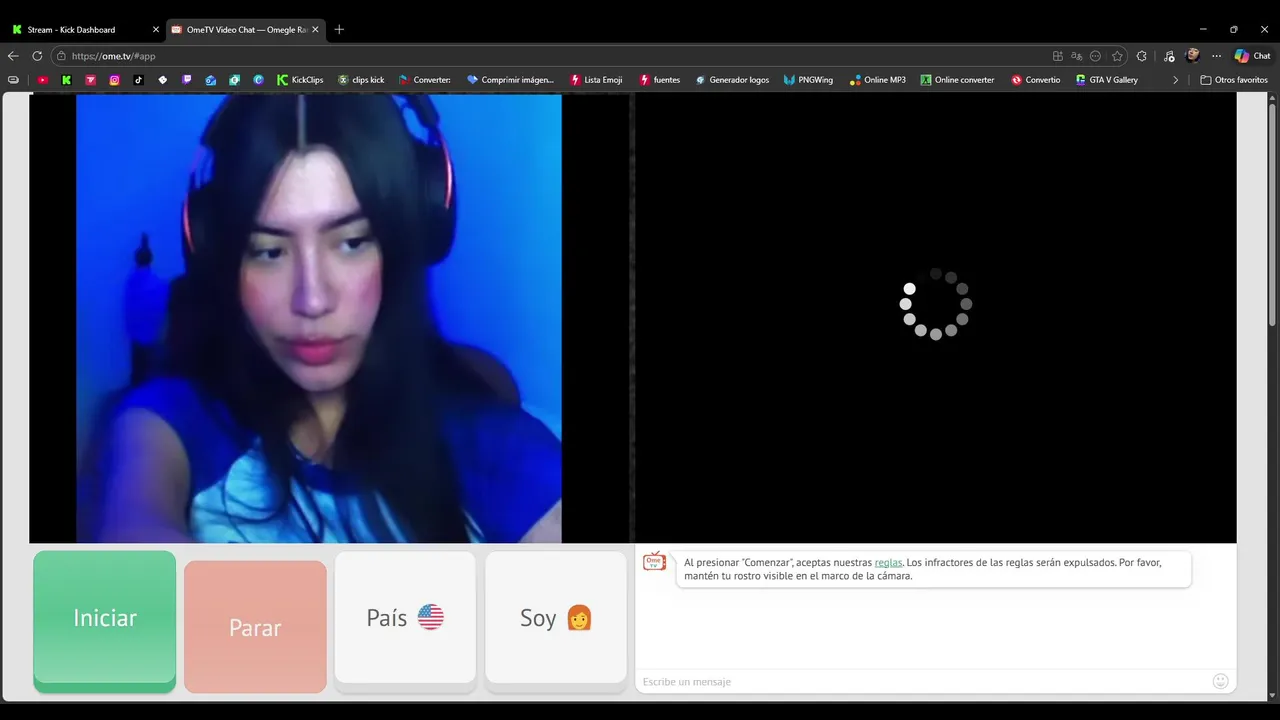Open the Online MP3 bookmark

(x=877, y=80)
